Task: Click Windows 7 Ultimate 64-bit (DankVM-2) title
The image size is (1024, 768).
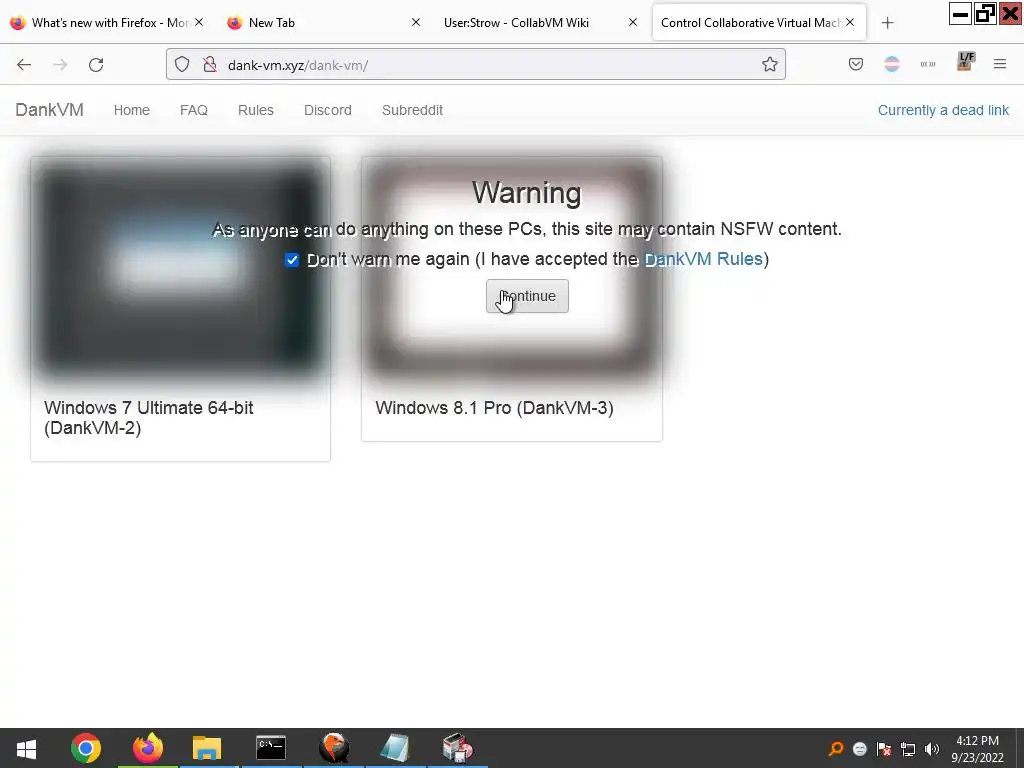Action: (149, 418)
